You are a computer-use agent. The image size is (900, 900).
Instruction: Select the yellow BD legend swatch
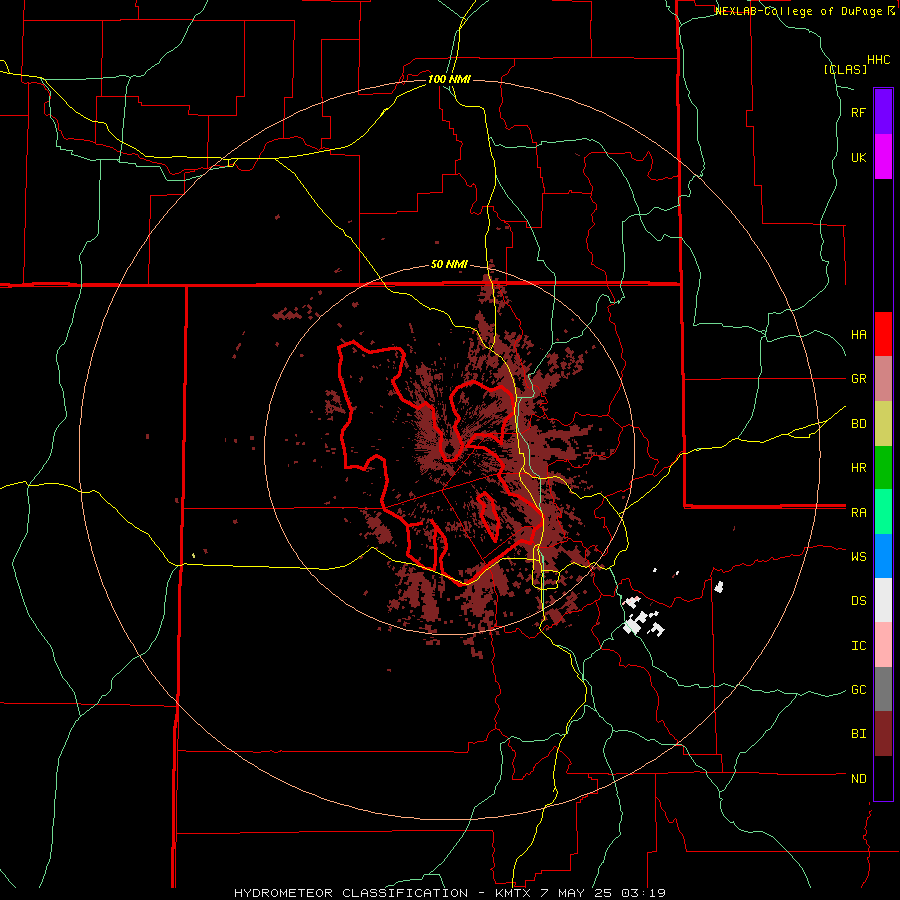click(x=883, y=424)
